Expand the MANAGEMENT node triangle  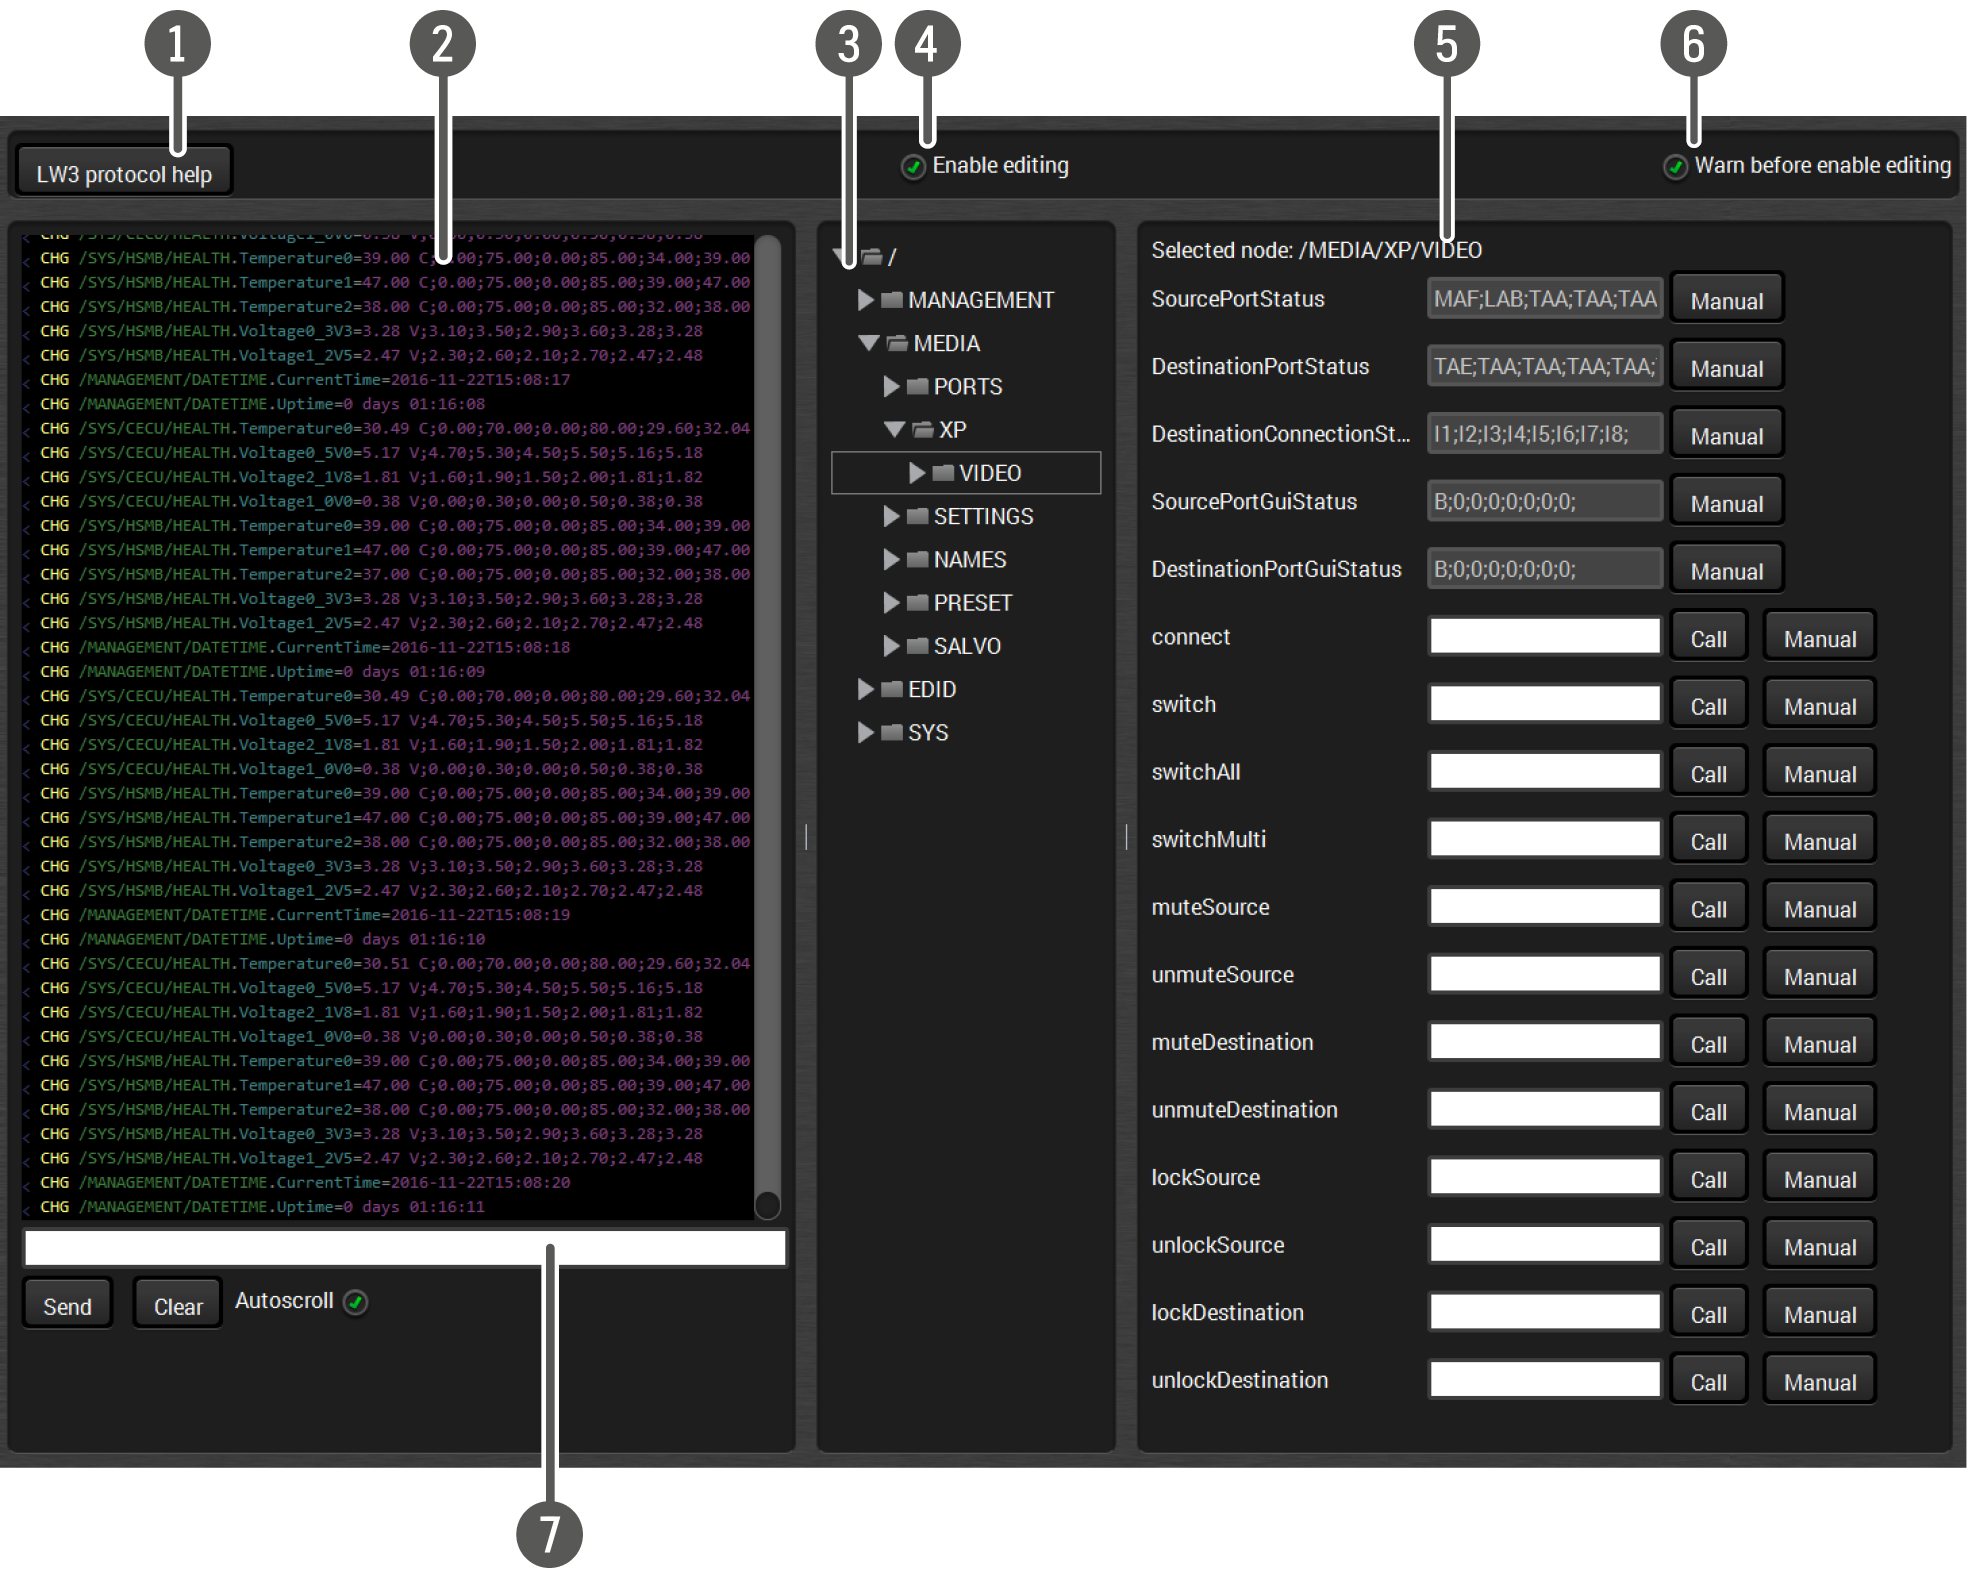click(866, 300)
